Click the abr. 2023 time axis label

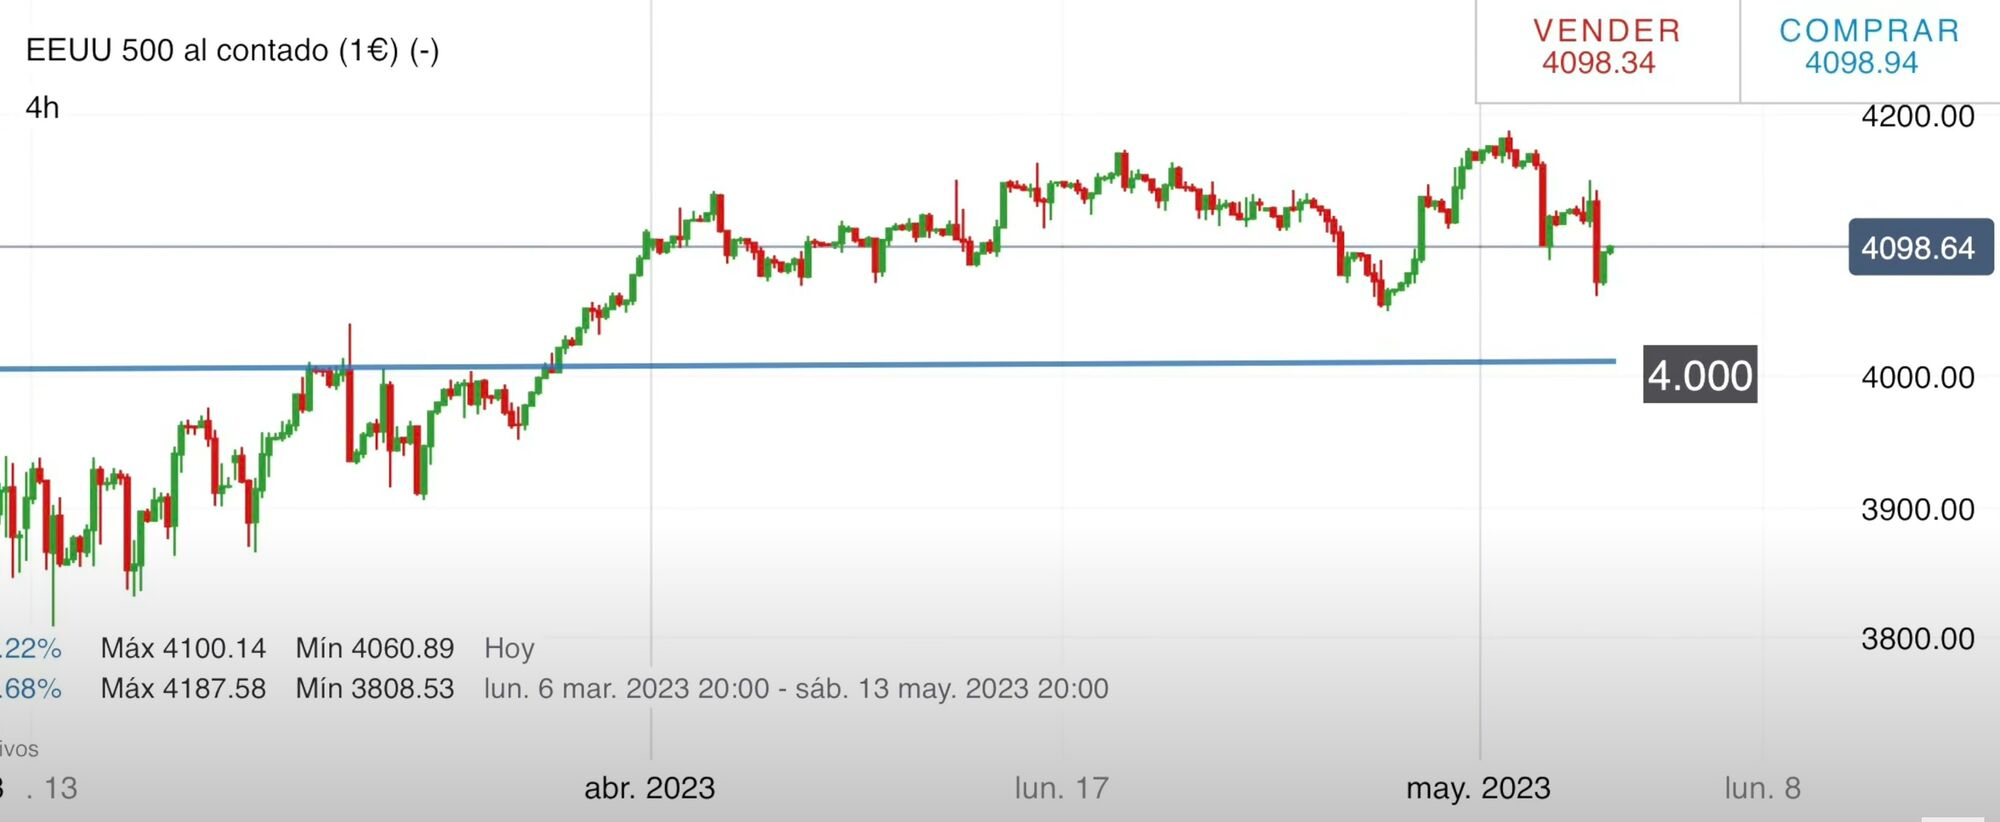pos(649,788)
